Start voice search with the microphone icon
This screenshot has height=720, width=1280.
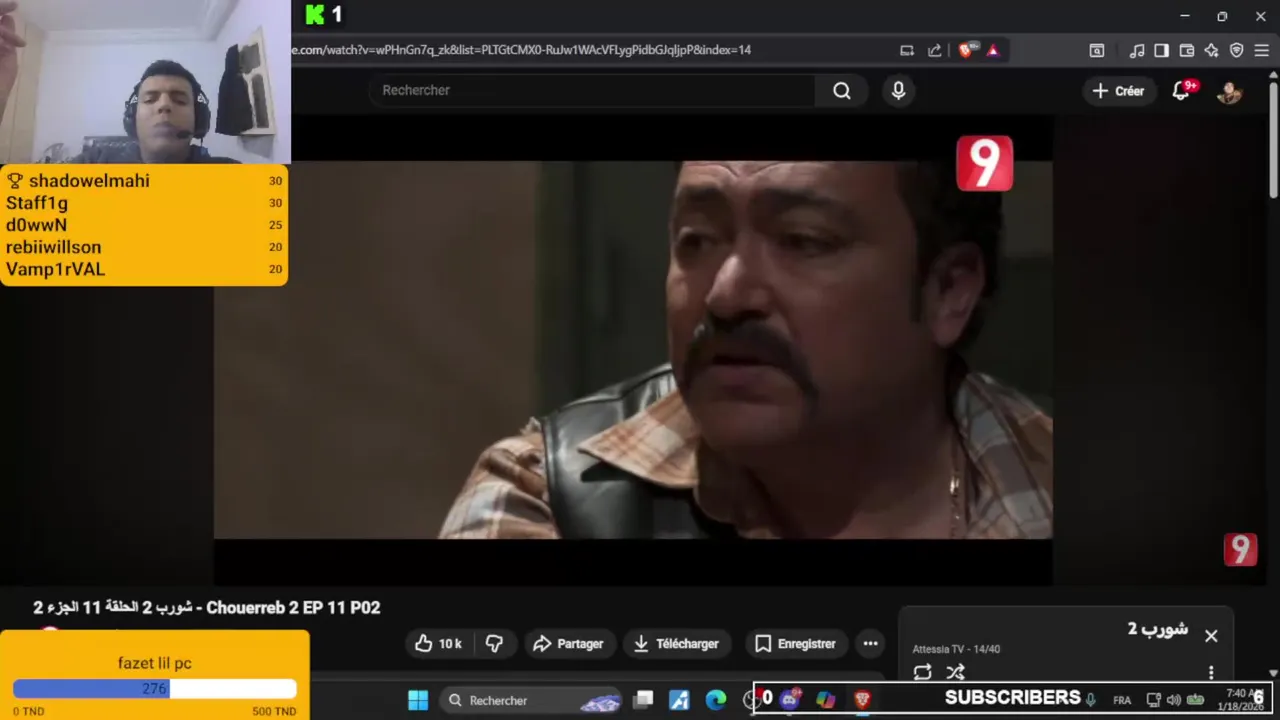tap(898, 91)
